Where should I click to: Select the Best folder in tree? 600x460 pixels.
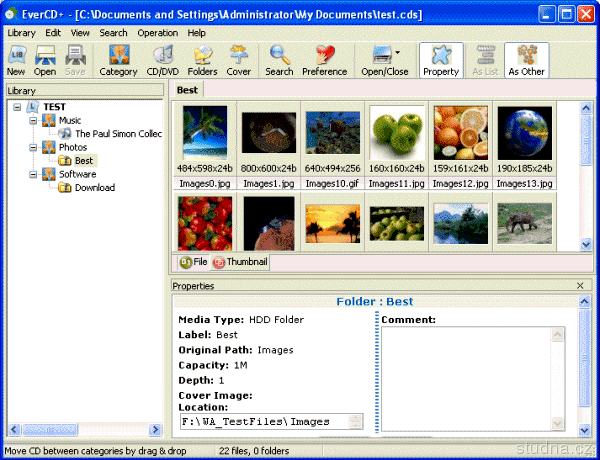click(x=84, y=161)
